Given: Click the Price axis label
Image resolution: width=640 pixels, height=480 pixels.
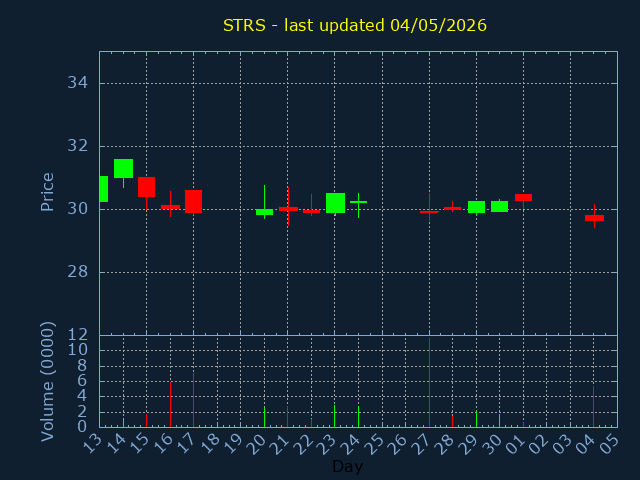Looking at the screenshot, I should click(47, 192).
